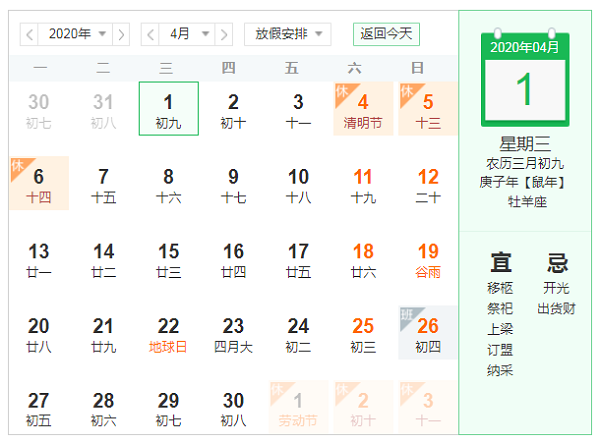Image resolution: width=600 pixels, height=443 pixels.
Task: Select April 19 谷雨 date
Action: pyautogui.click(x=428, y=259)
